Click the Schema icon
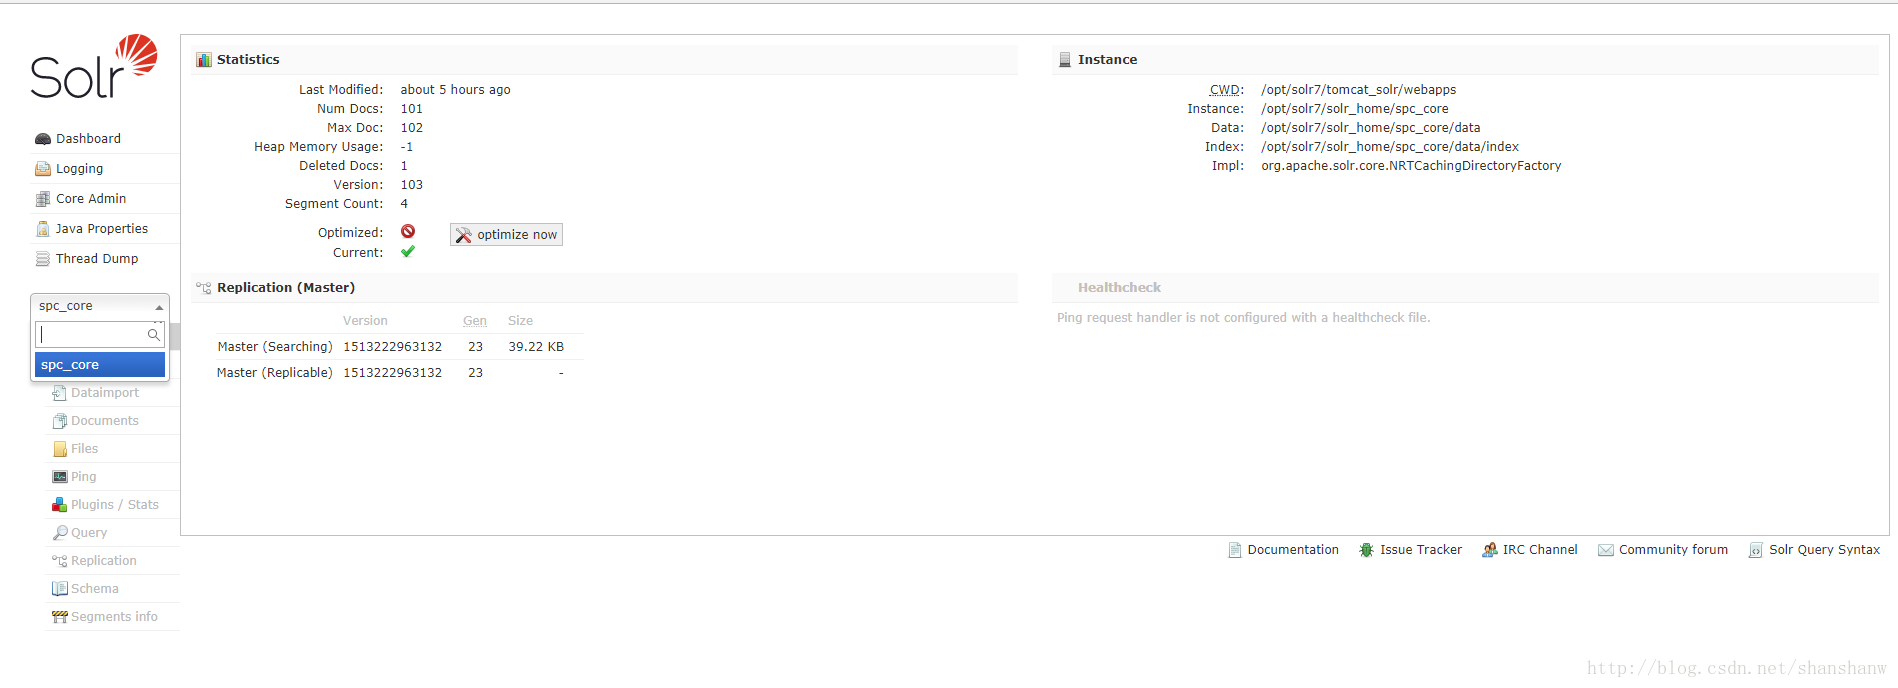This screenshot has width=1898, height=688. point(60,589)
